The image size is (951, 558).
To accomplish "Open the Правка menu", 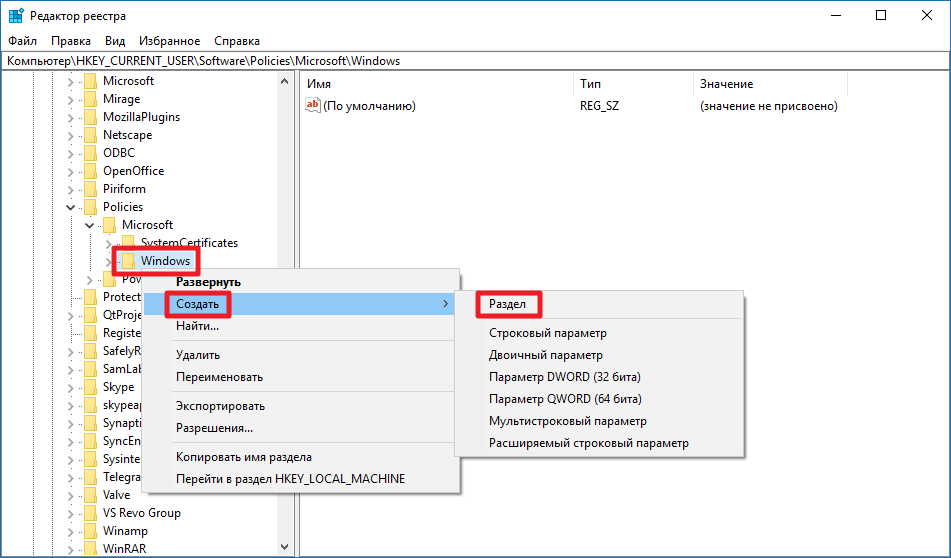I will tap(71, 41).
